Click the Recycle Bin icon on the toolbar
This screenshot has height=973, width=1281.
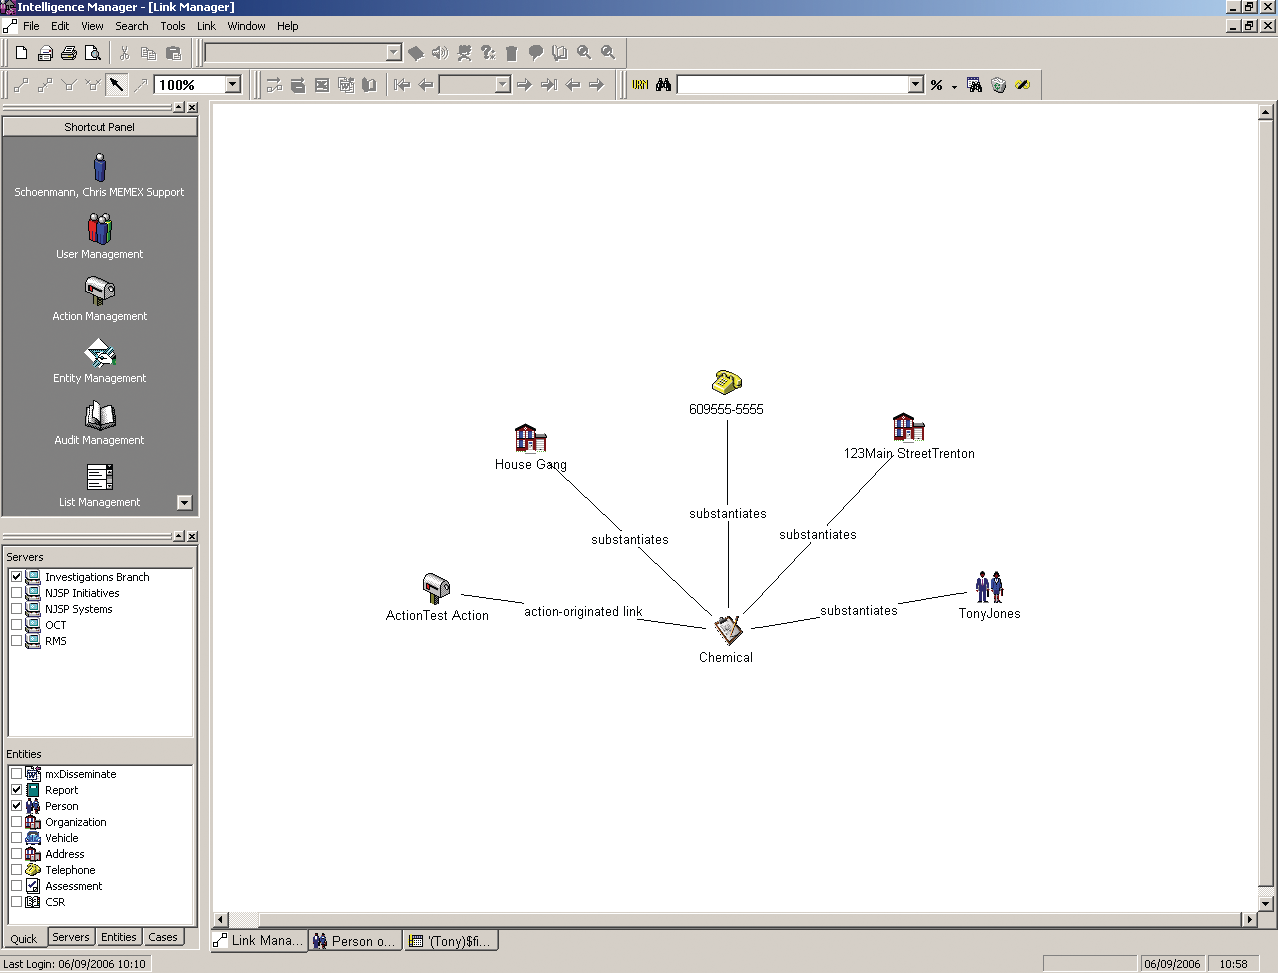(511, 53)
